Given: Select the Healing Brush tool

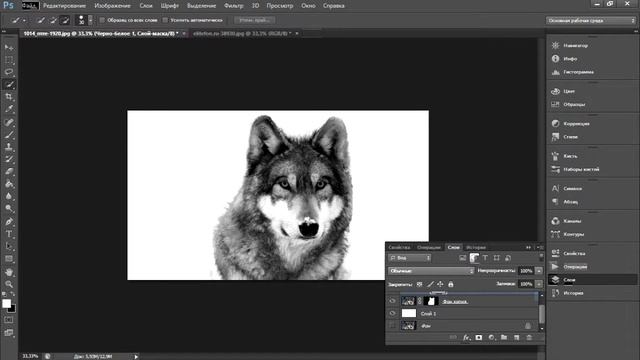Looking at the screenshot, I should [9, 122].
